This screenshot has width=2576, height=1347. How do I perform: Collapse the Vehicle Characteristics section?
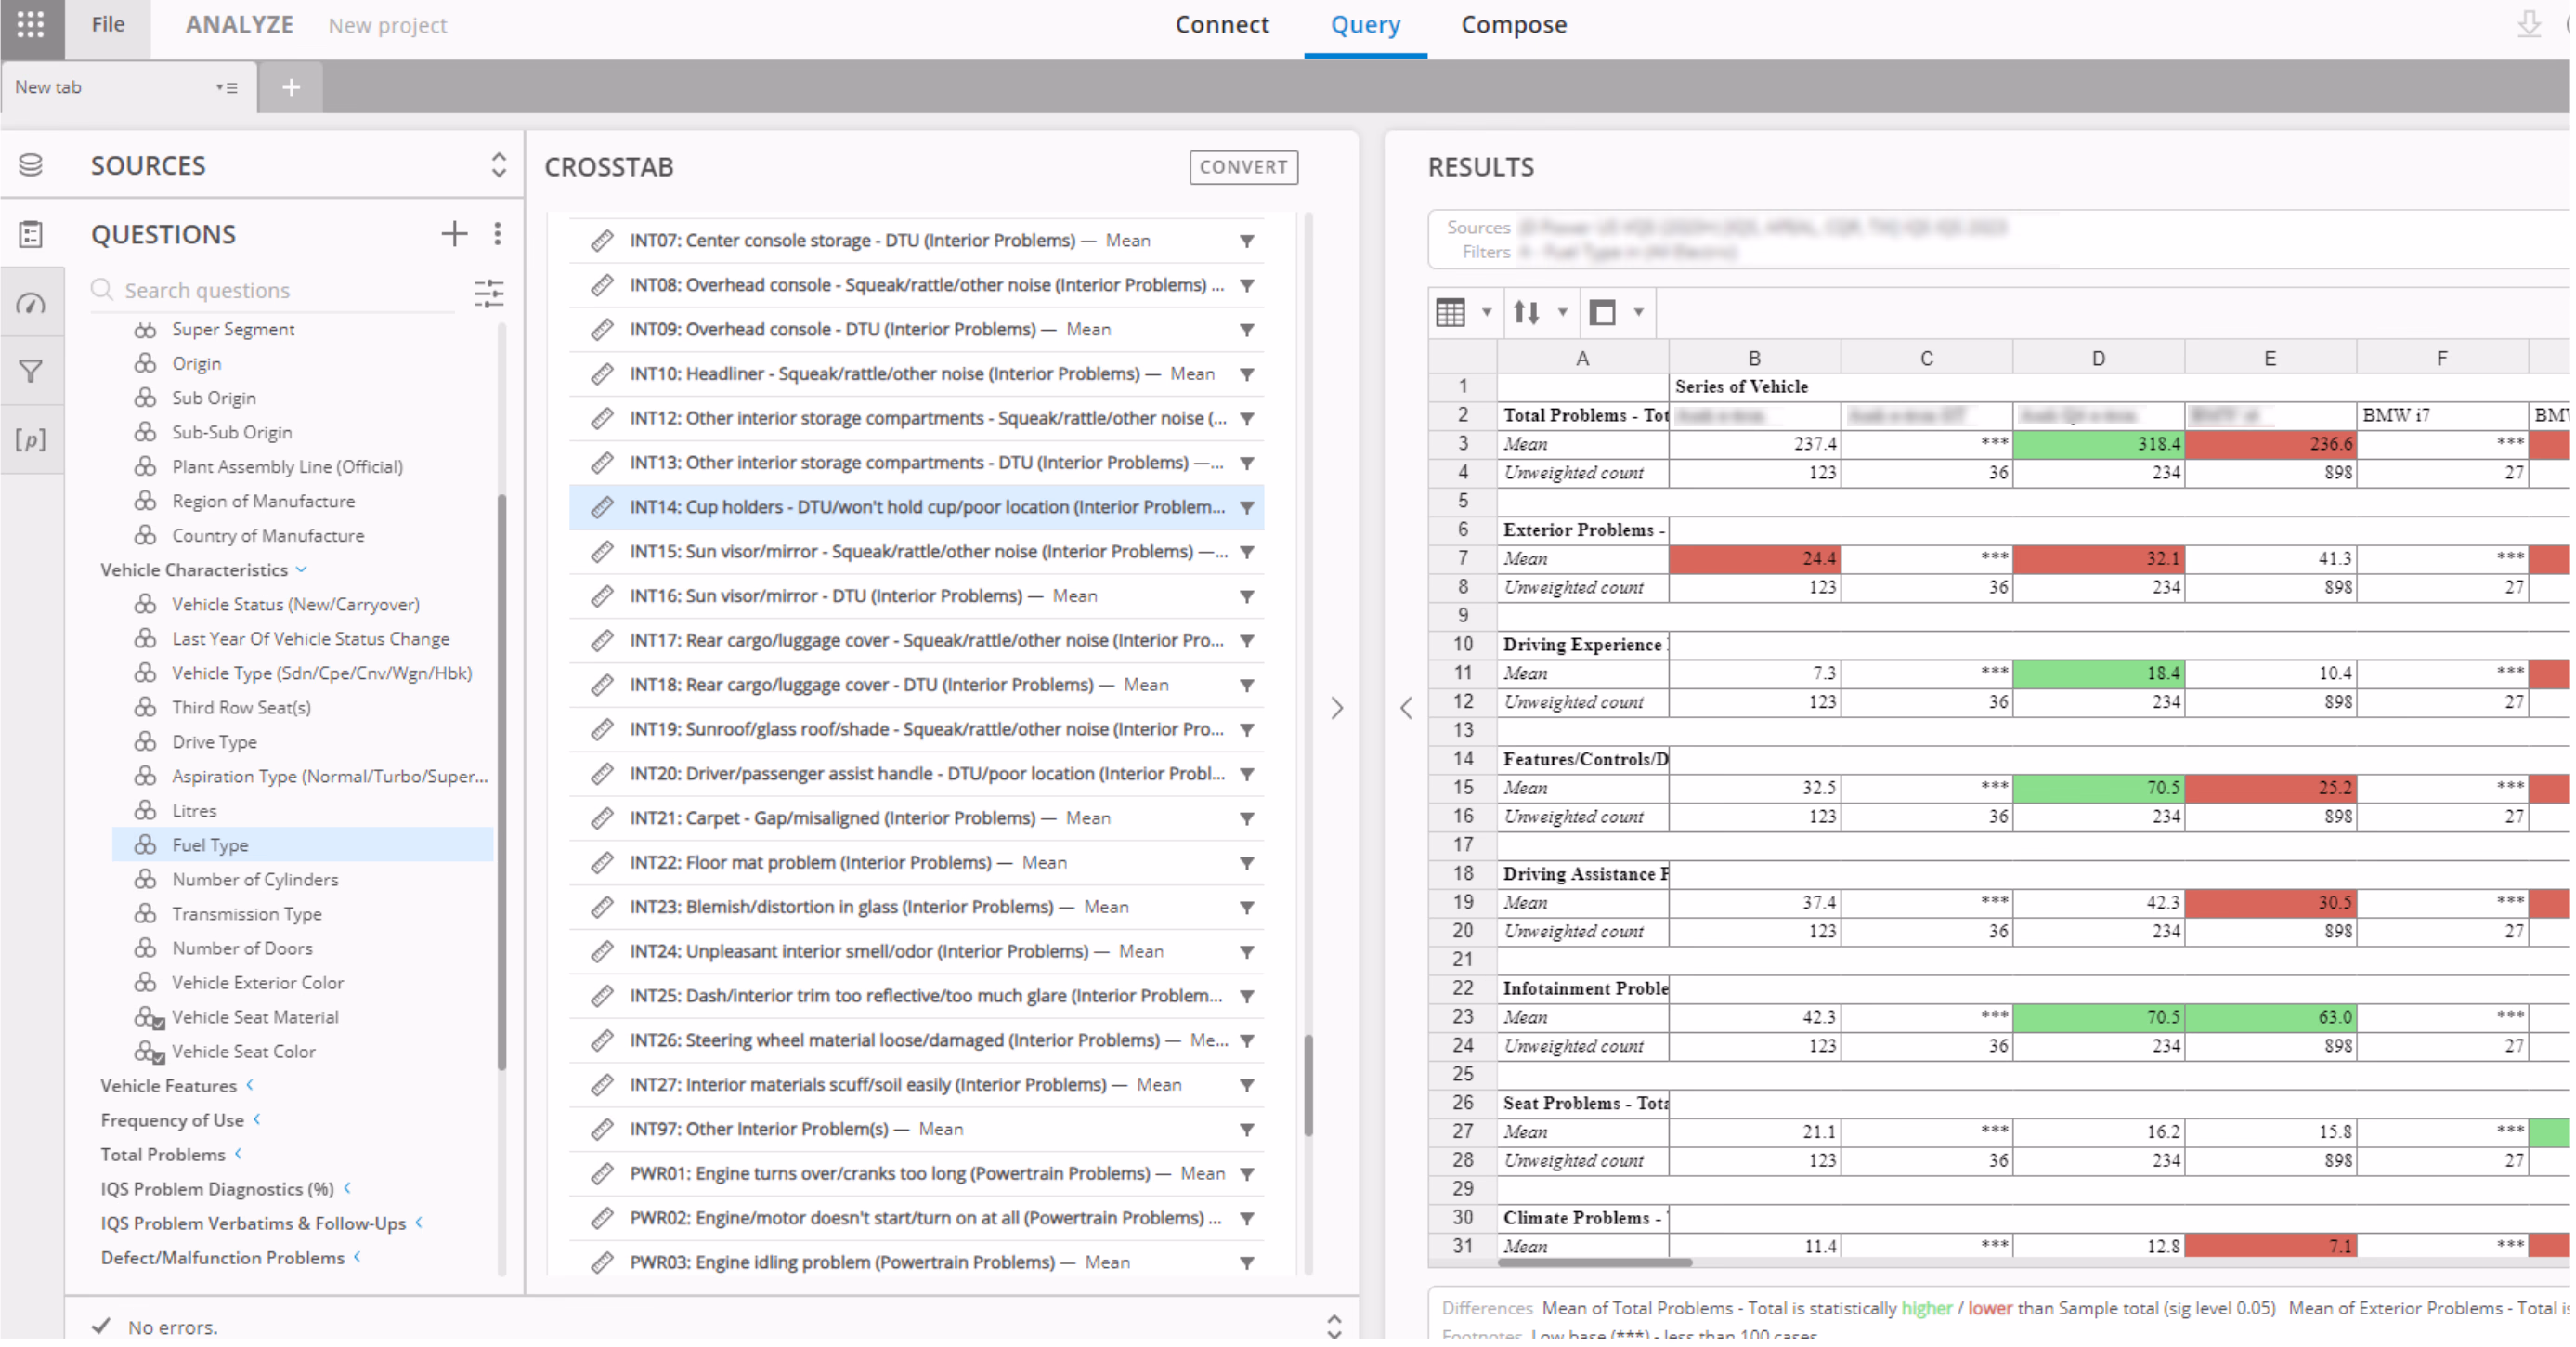pos(302,570)
